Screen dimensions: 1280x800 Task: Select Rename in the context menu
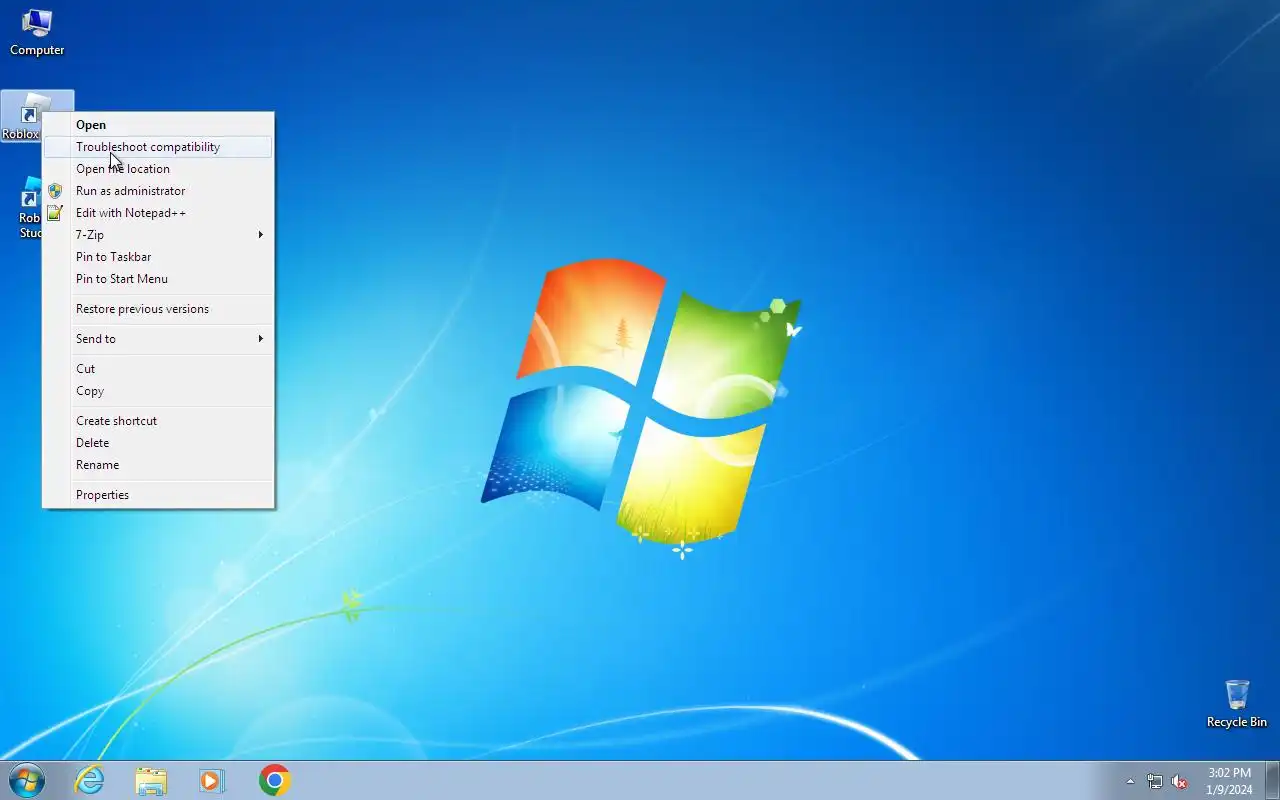[158, 465]
